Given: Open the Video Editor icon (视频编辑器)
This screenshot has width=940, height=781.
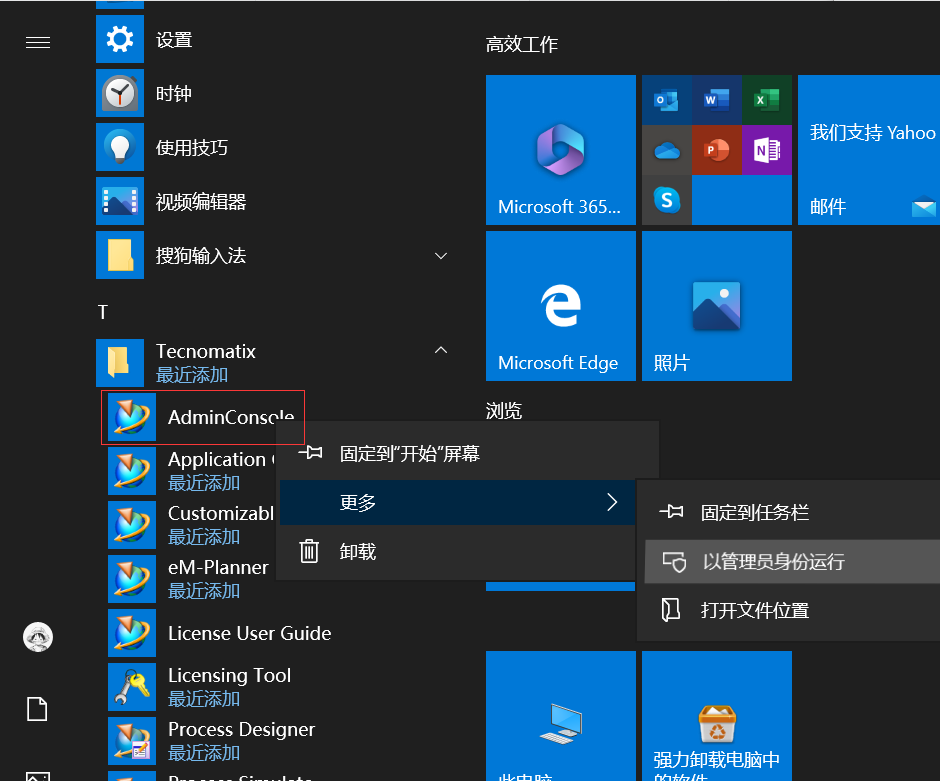Looking at the screenshot, I should tap(120, 201).
